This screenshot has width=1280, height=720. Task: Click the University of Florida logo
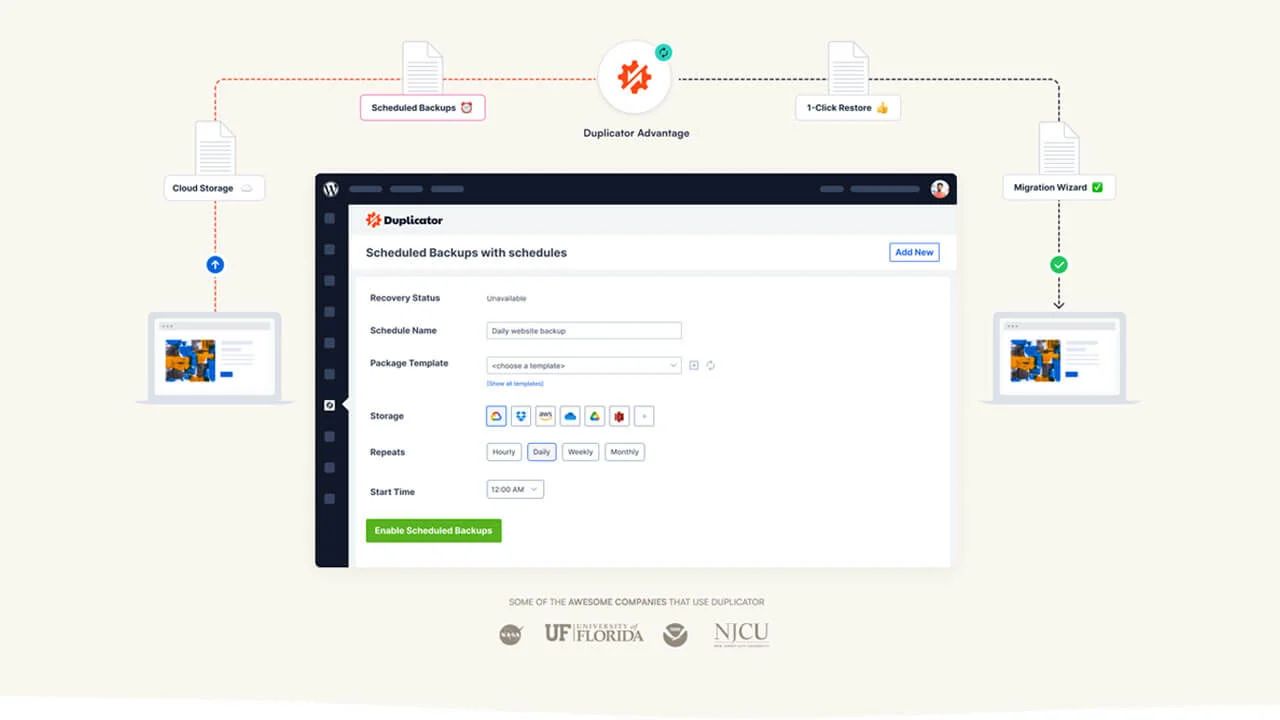594,633
